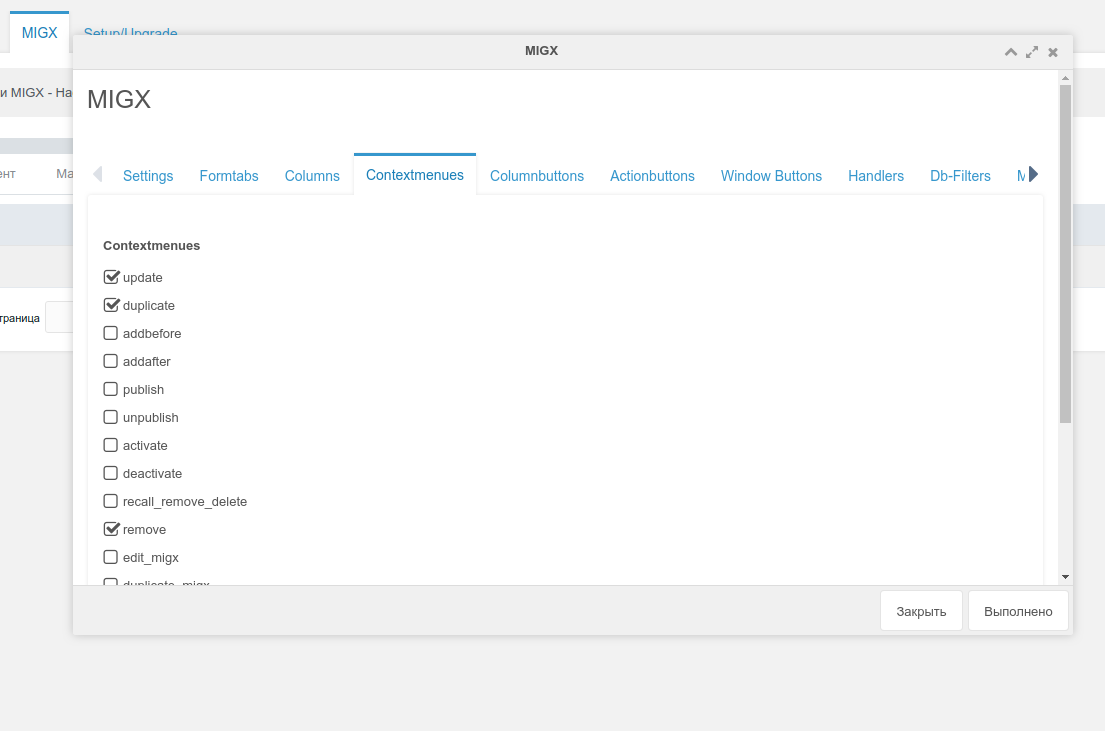Open the Actionbuttons tab
Viewport: 1105px width, 731px height.
(653, 176)
